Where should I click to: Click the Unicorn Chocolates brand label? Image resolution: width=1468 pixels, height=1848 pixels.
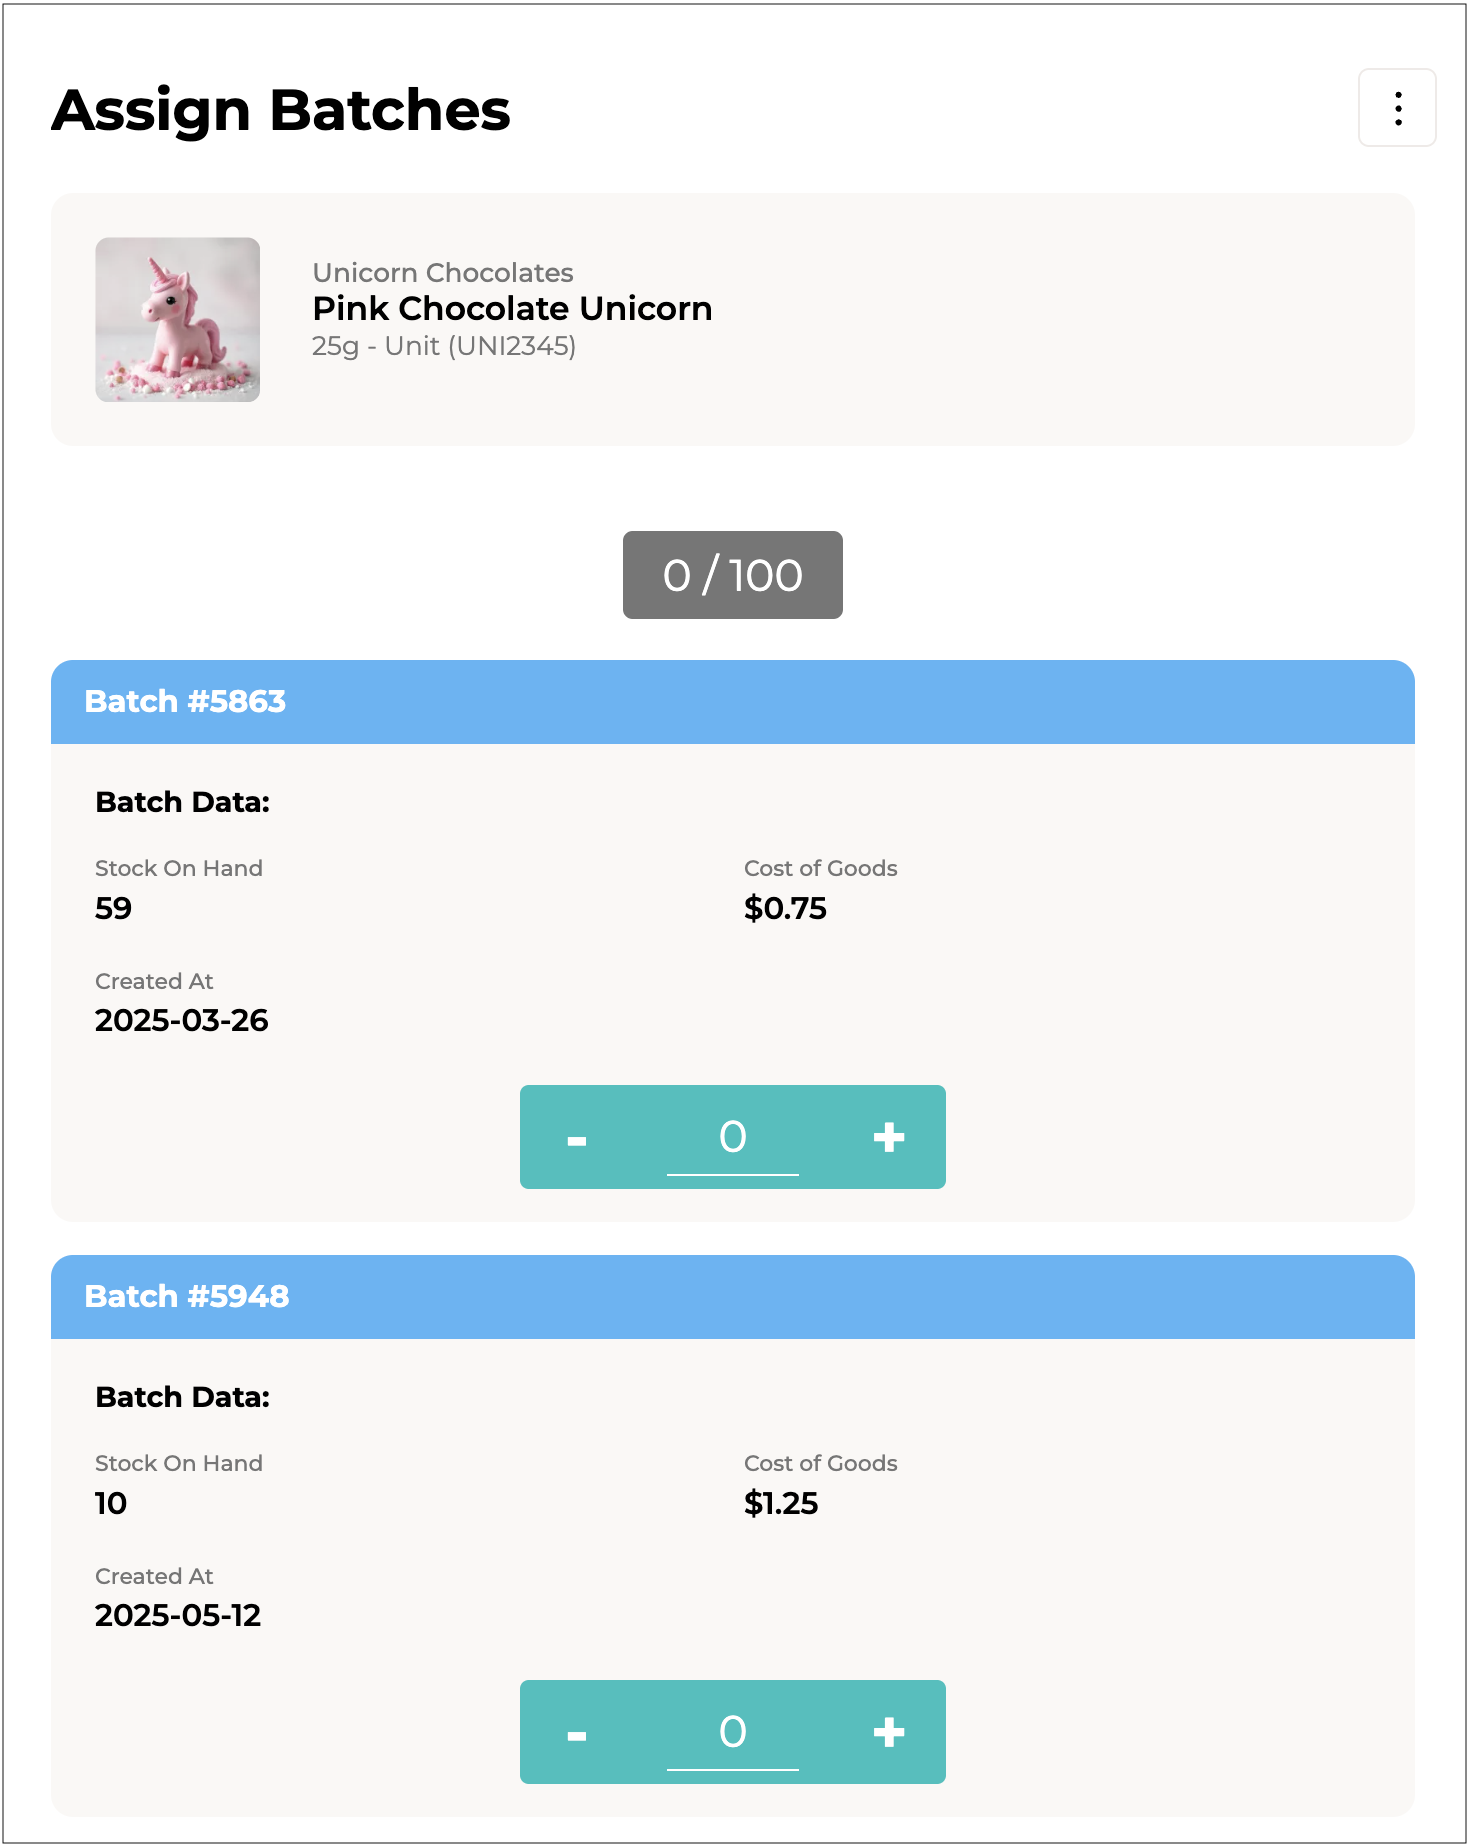(443, 273)
